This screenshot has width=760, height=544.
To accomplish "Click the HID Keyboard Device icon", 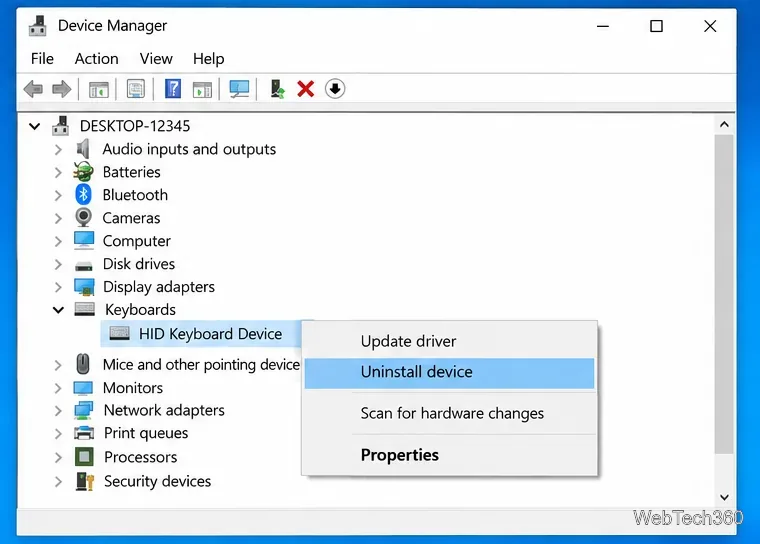I will tap(119, 333).
